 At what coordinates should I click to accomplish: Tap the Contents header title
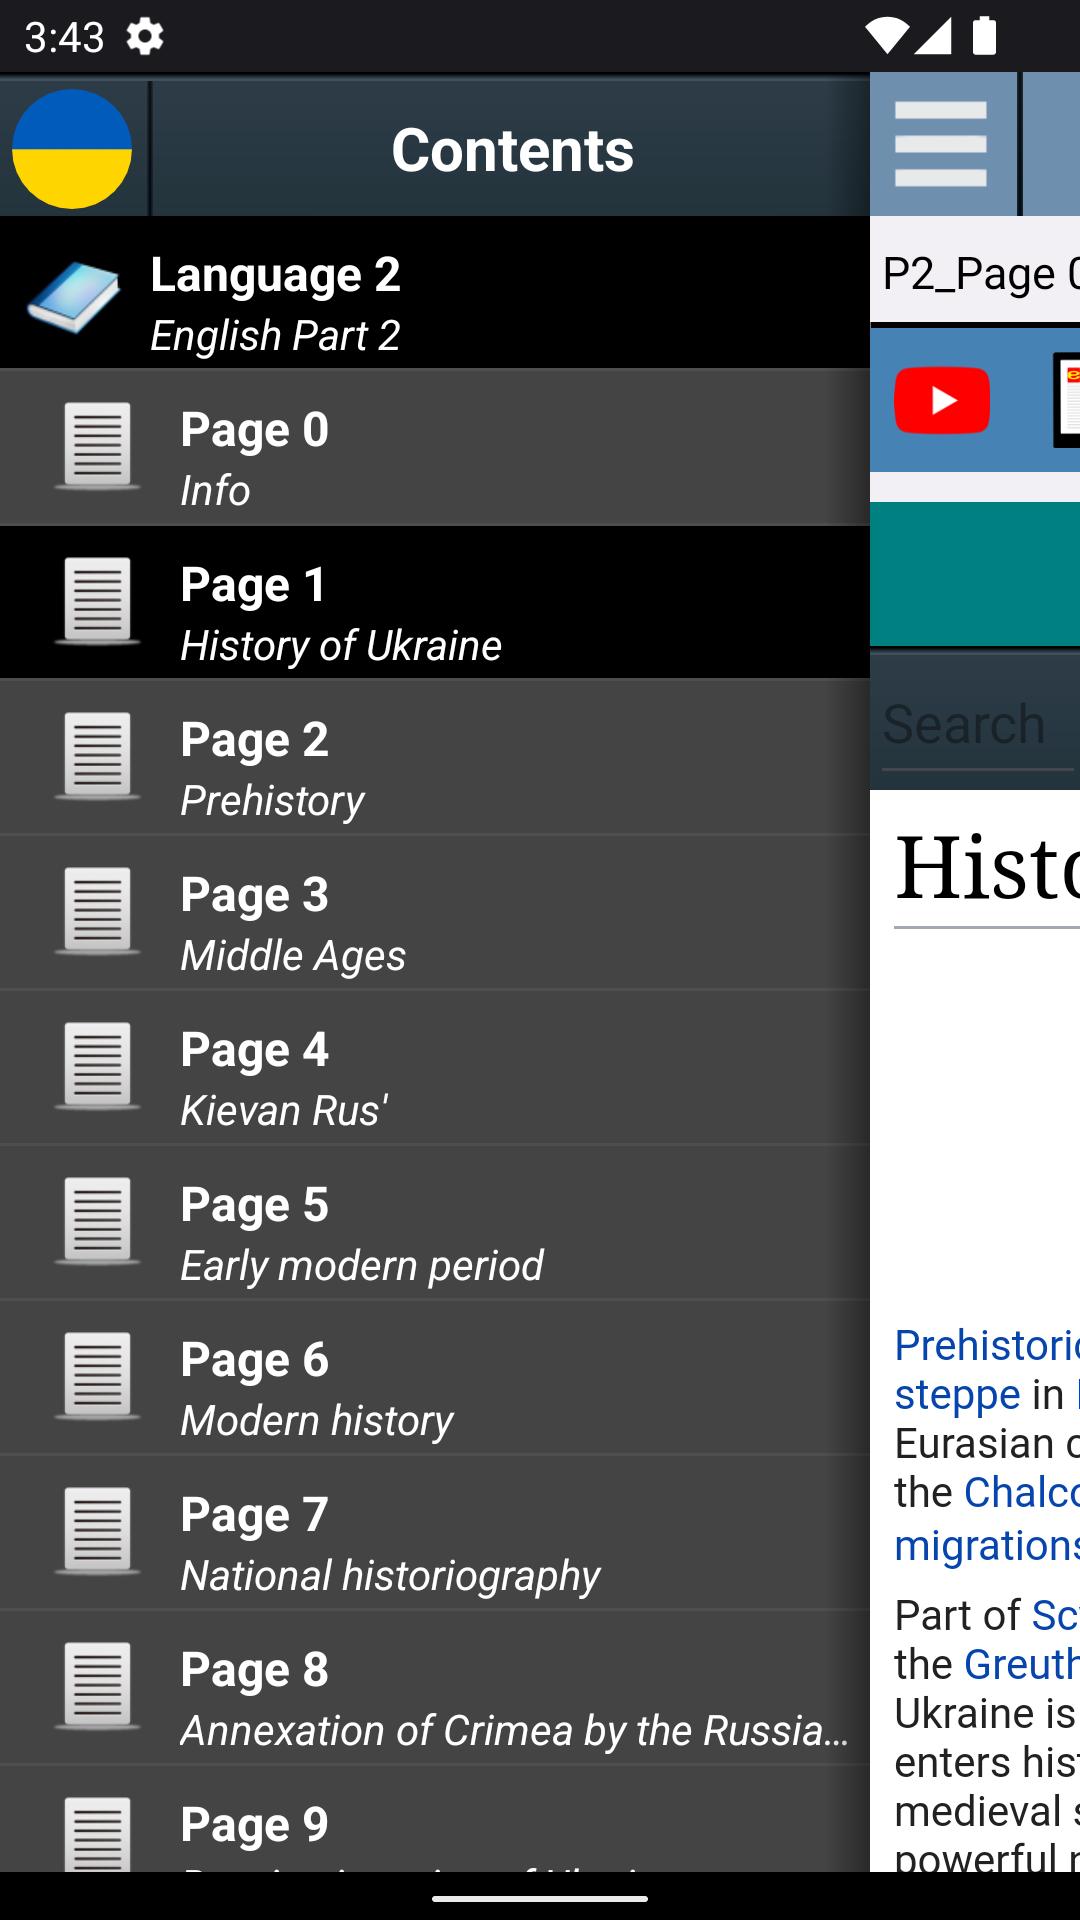click(x=512, y=150)
